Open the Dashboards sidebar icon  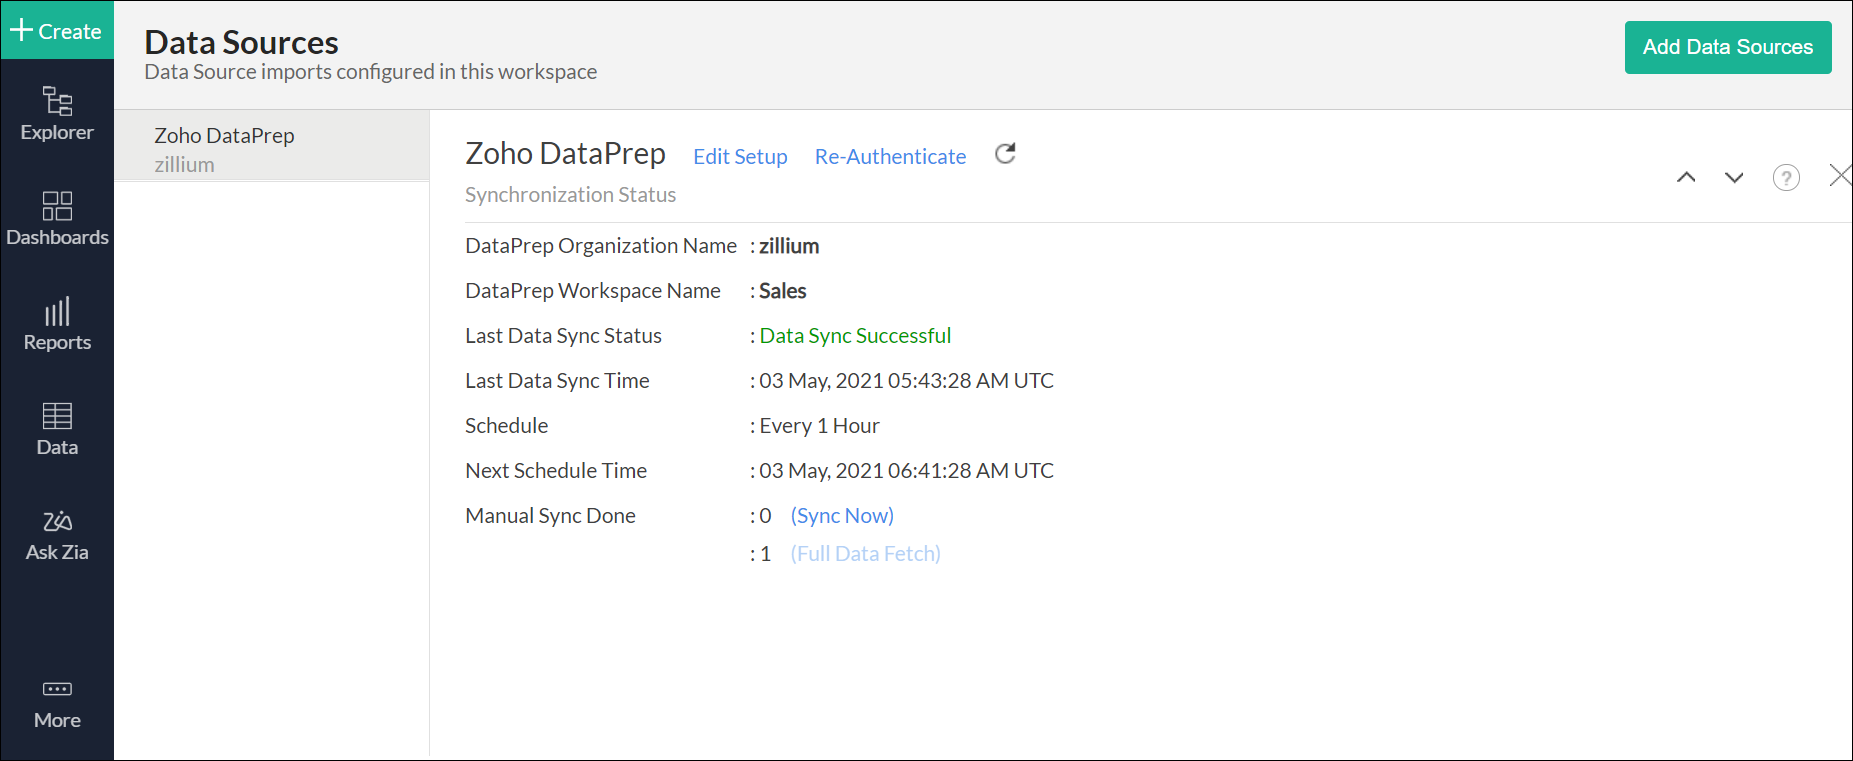57,218
